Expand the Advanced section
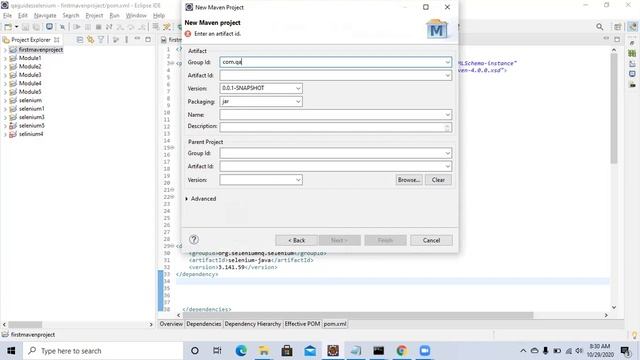 pos(187,199)
